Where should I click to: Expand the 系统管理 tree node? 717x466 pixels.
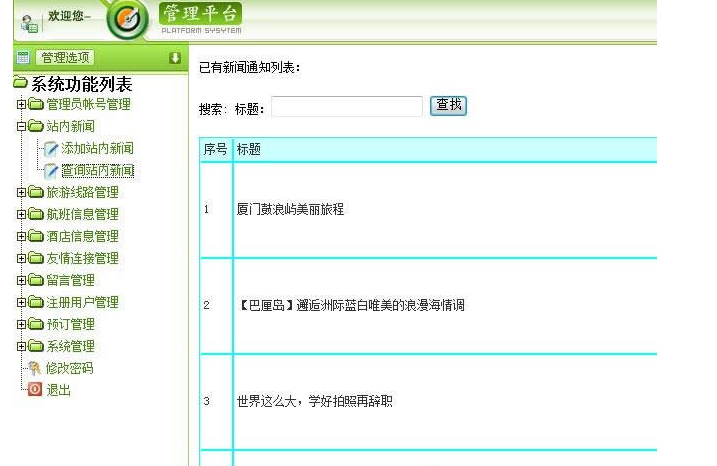point(21,346)
